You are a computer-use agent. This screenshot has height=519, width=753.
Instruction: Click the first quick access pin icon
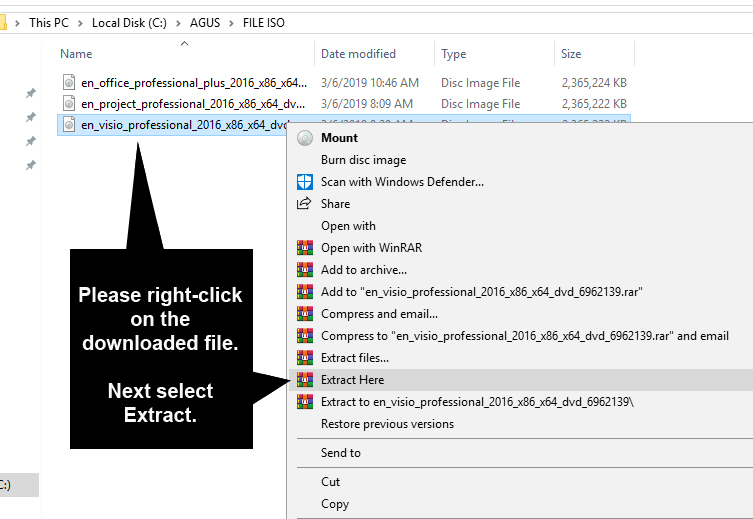click(x=31, y=93)
